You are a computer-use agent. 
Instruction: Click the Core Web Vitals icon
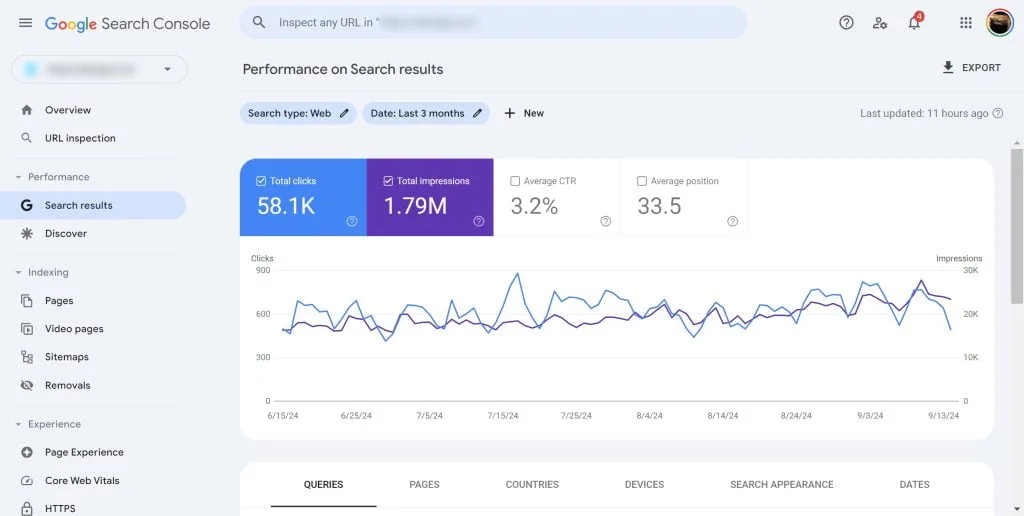tap(27, 481)
